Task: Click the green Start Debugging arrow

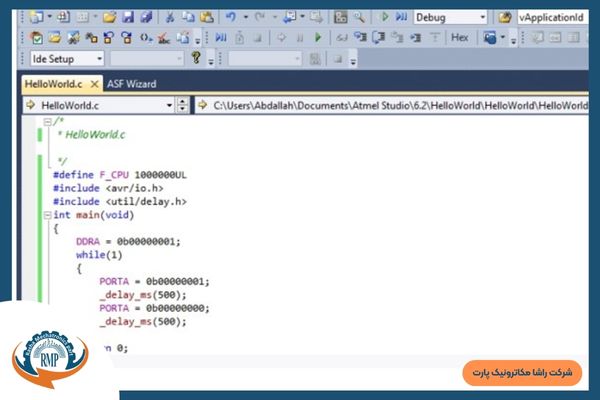Action: pyautogui.click(x=385, y=17)
